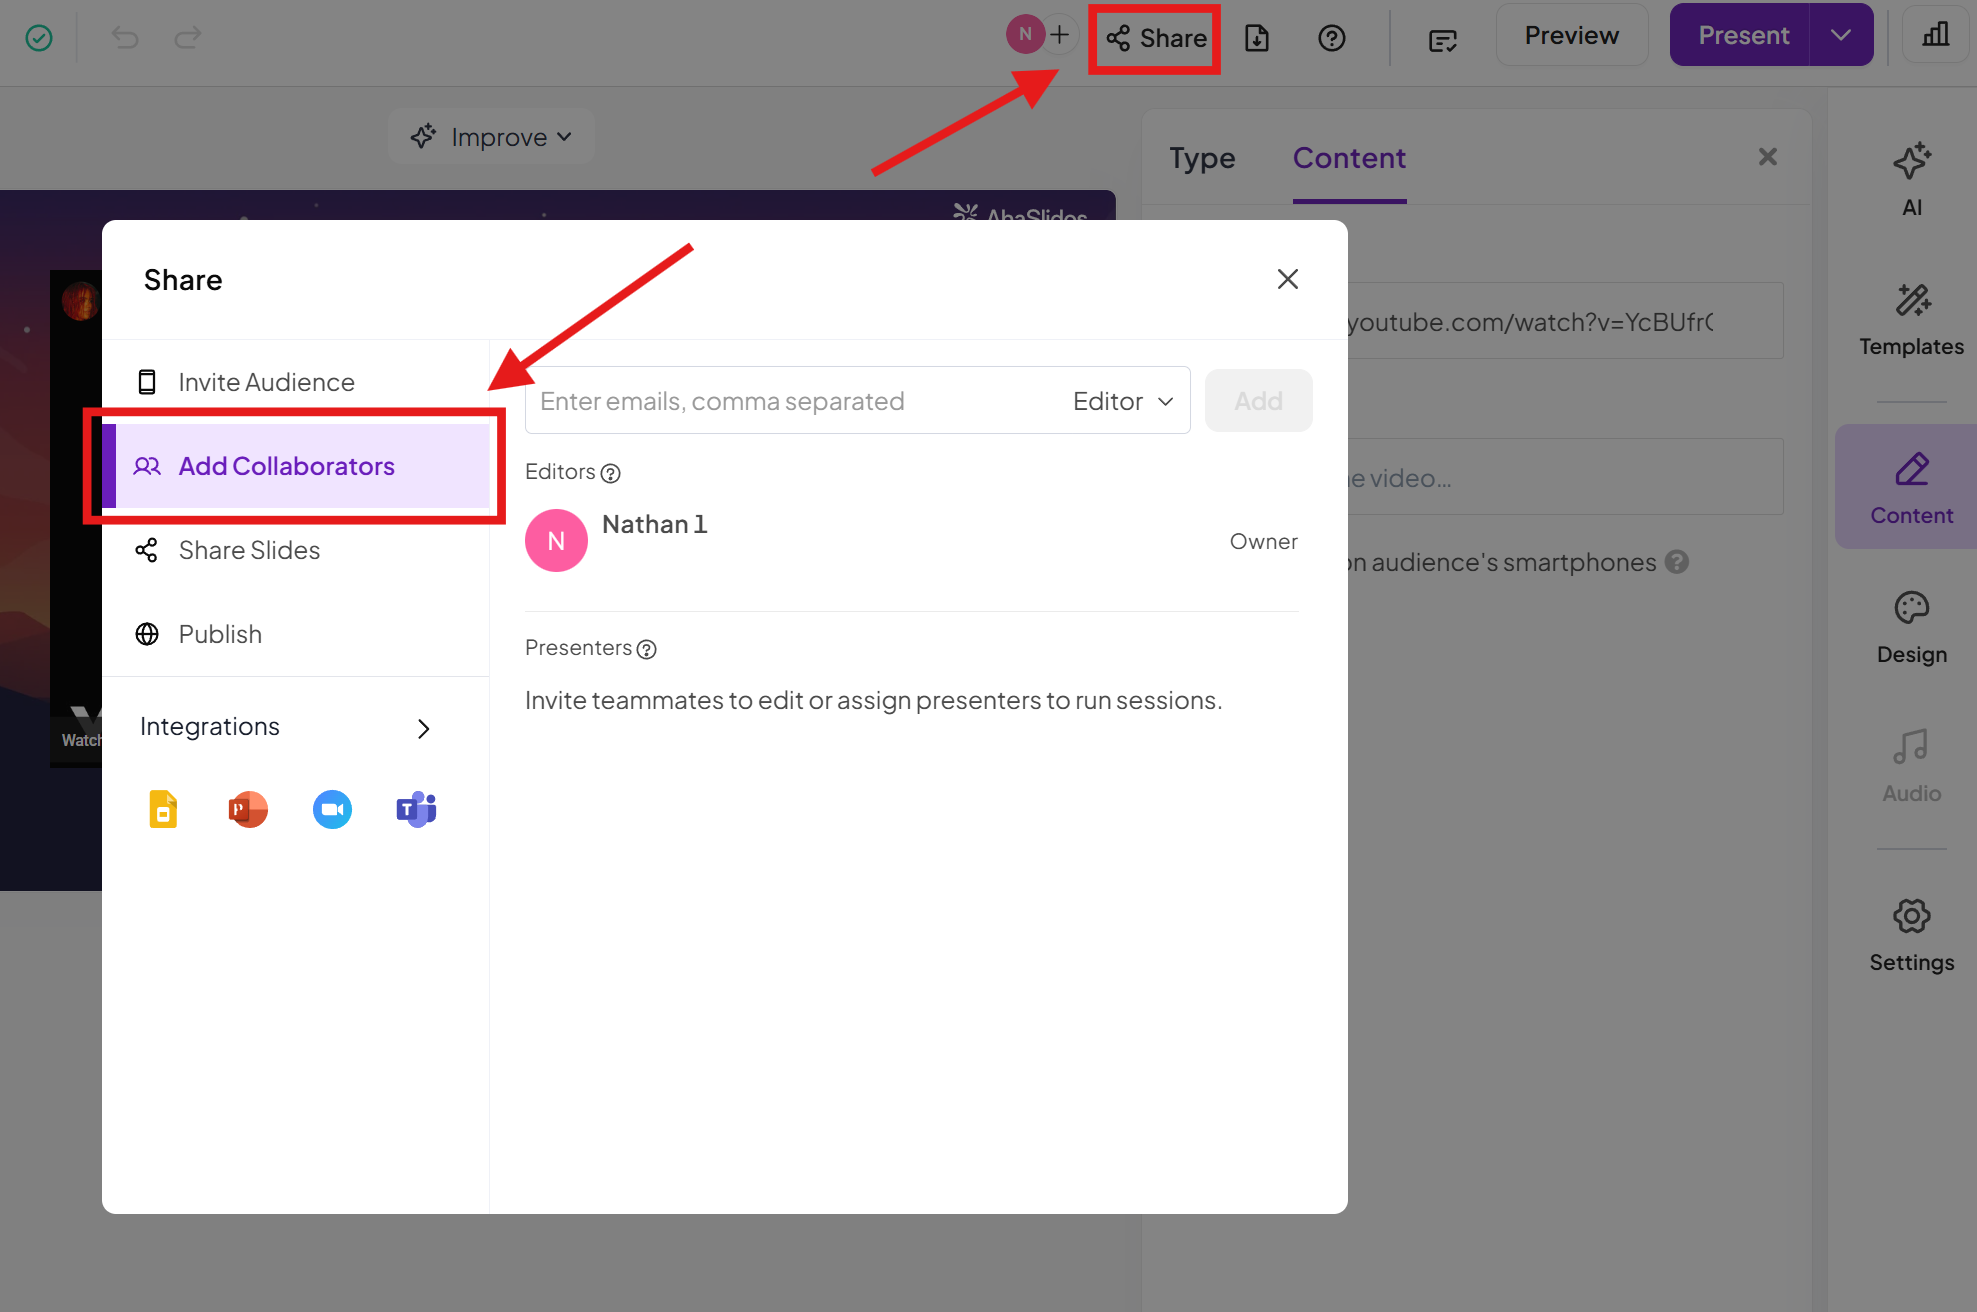Click the help question mark icon

1331,38
